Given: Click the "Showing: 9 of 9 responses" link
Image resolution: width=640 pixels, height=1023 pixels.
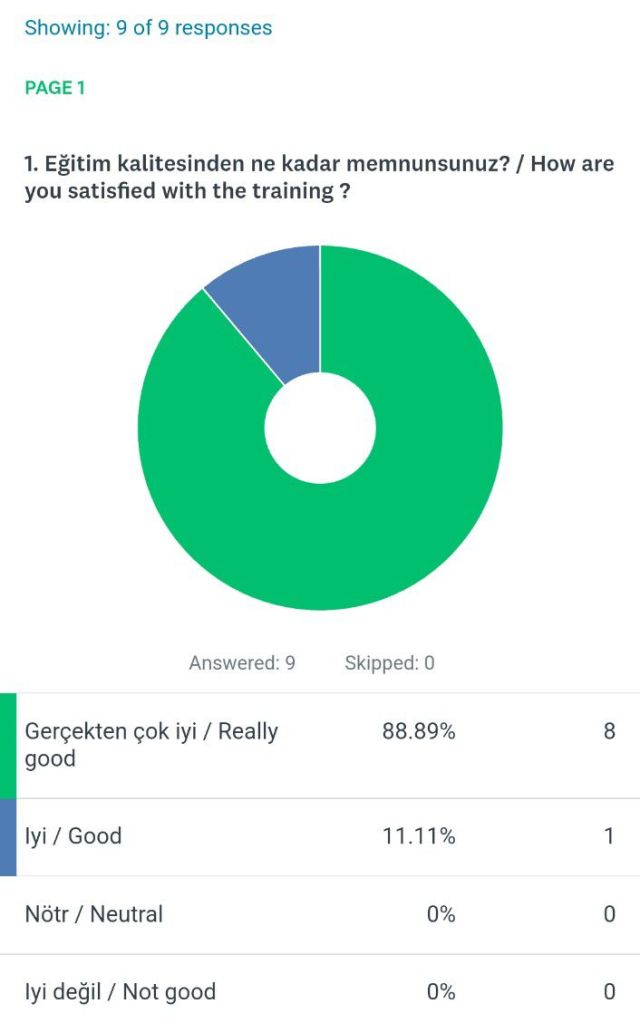Looking at the screenshot, I should tap(148, 28).
